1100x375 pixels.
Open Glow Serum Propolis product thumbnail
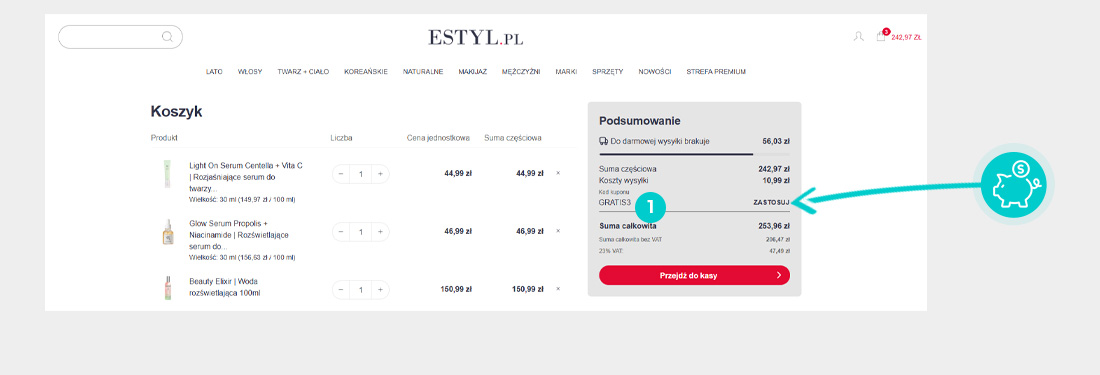(167, 231)
